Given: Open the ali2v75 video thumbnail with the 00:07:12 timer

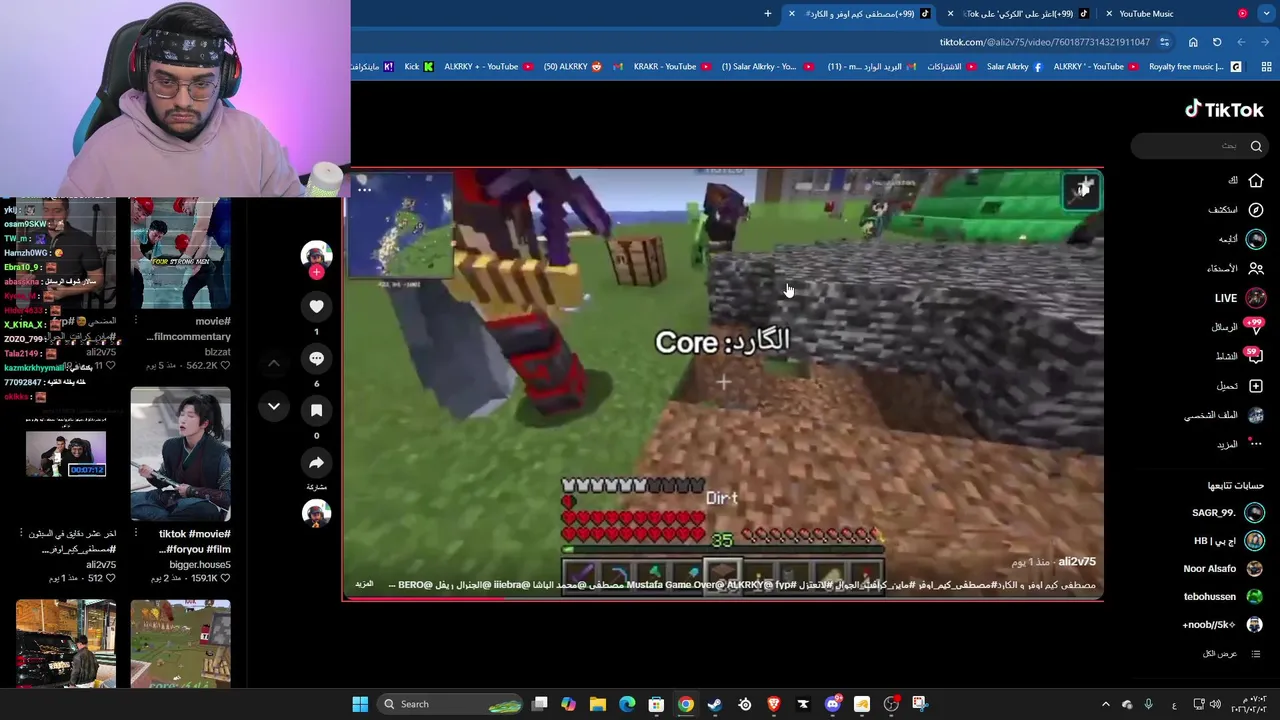Looking at the screenshot, I should 65,454.
